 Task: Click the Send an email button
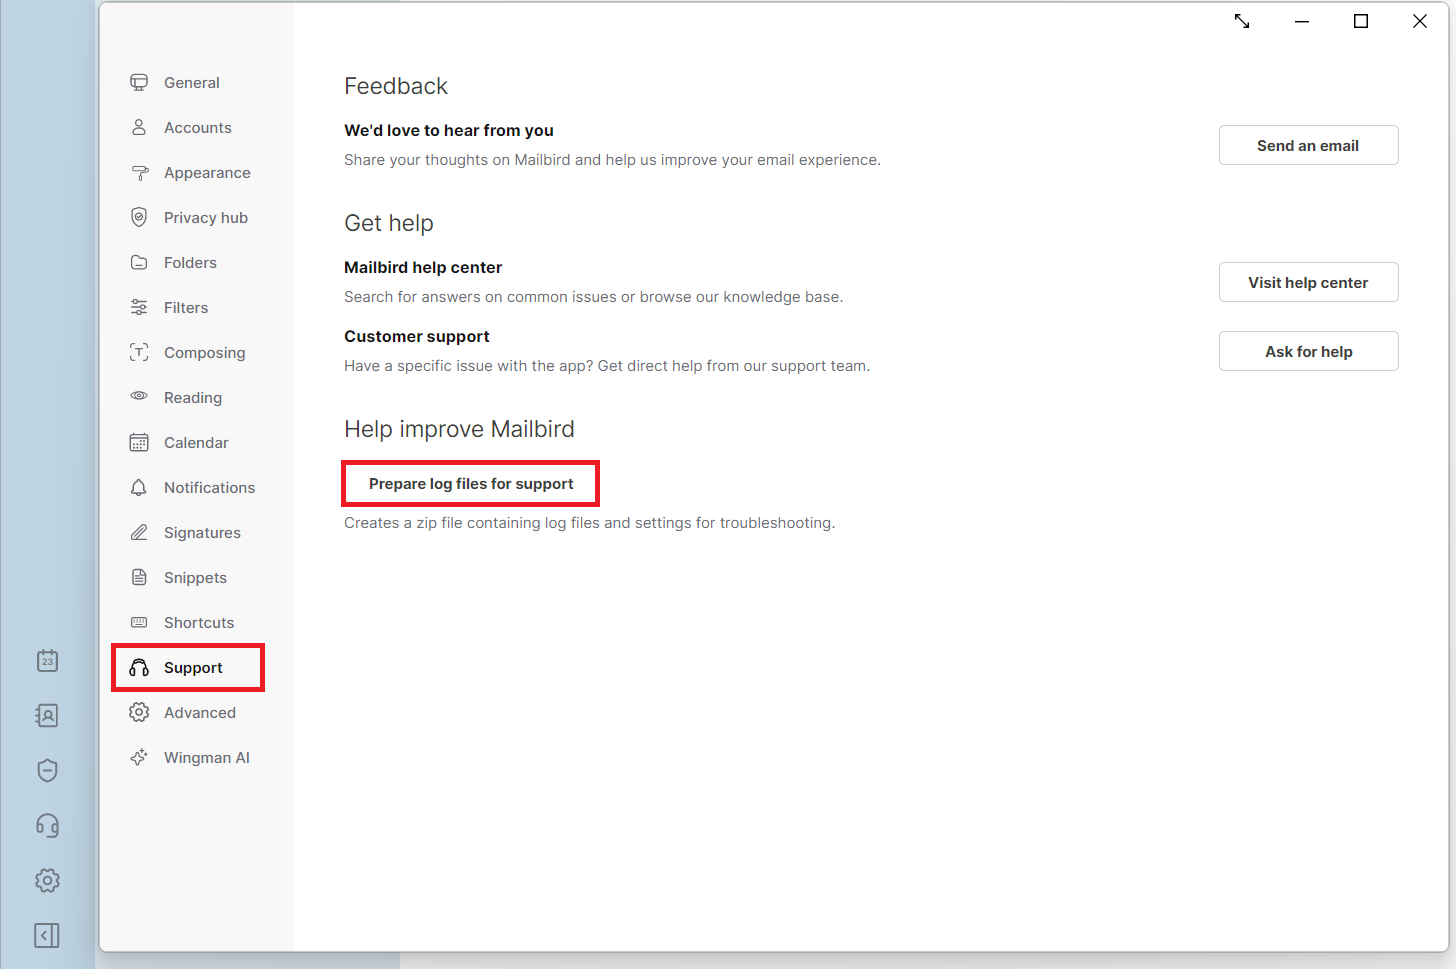click(x=1308, y=145)
